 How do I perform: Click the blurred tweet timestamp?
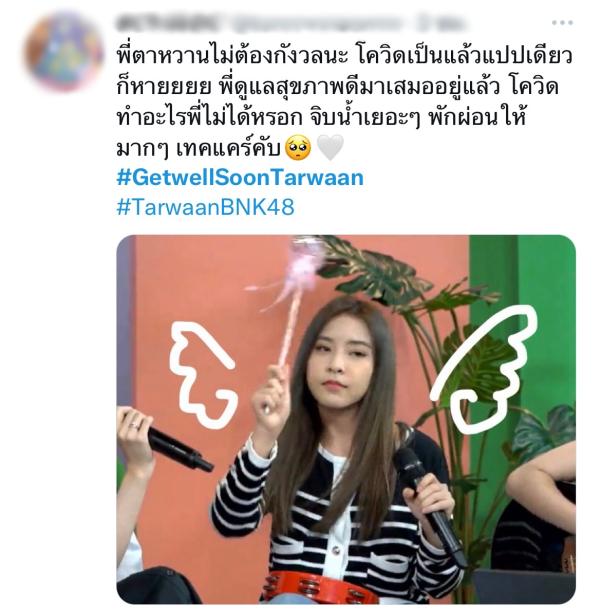tap(443, 23)
